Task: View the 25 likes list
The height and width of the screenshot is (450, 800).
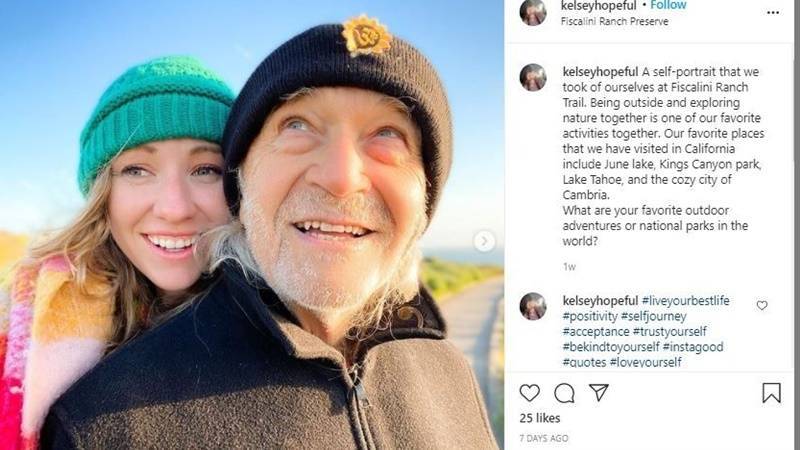Action: [x=540, y=418]
